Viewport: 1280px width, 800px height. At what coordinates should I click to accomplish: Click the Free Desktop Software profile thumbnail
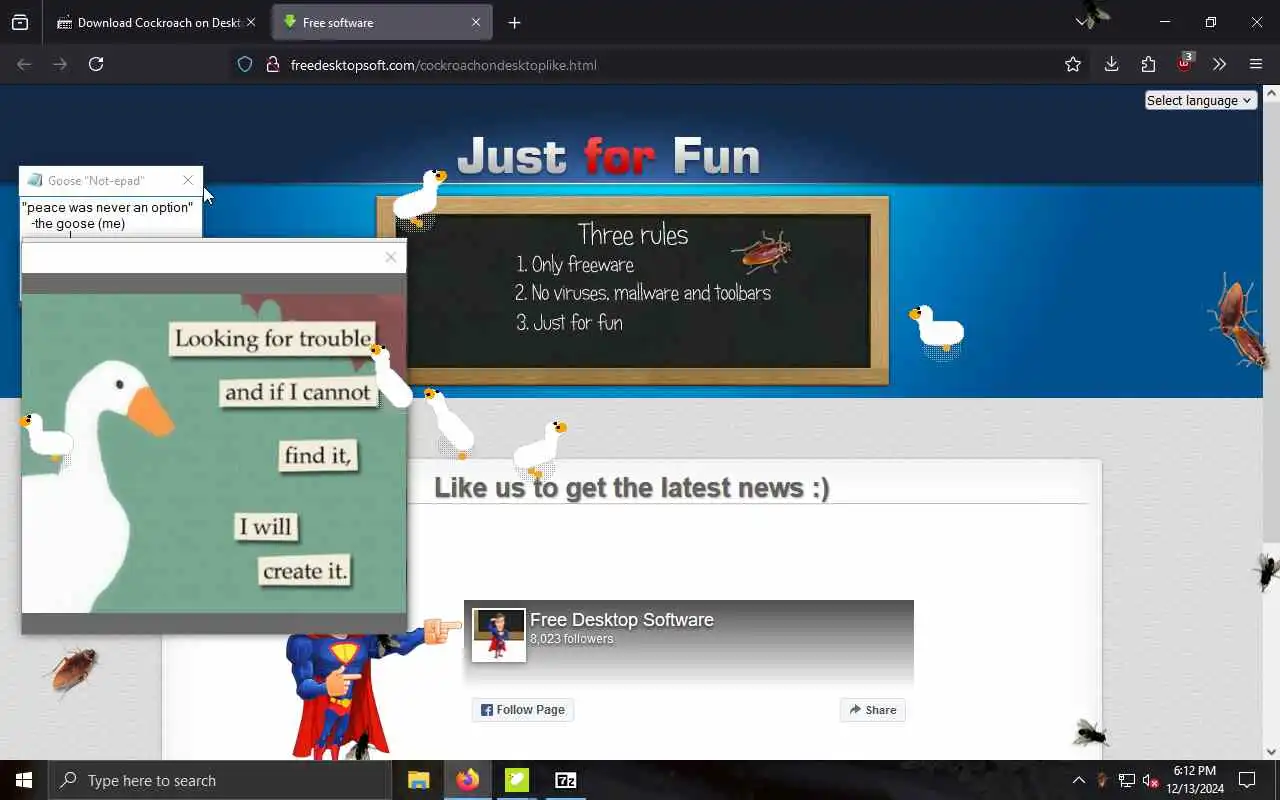click(x=498, y=635)
